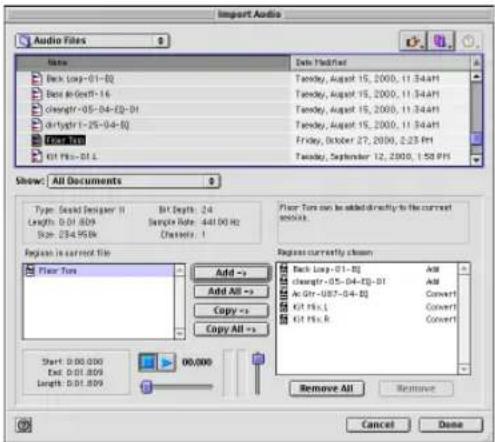
Task: Open the Show All Documents pop-up menu
Action: coord(134,181)
